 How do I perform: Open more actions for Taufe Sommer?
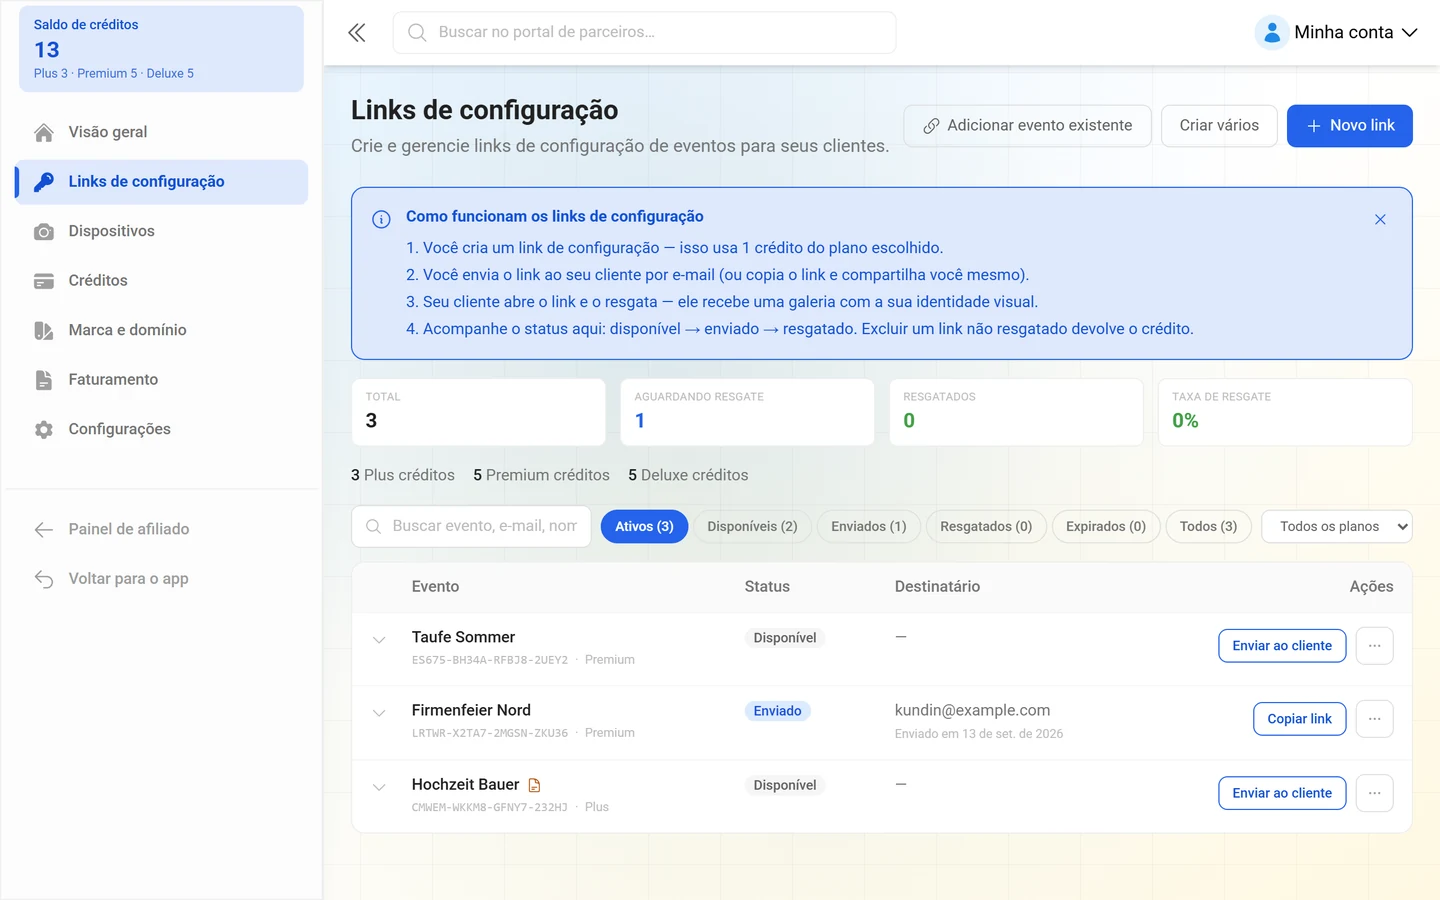1375,646
